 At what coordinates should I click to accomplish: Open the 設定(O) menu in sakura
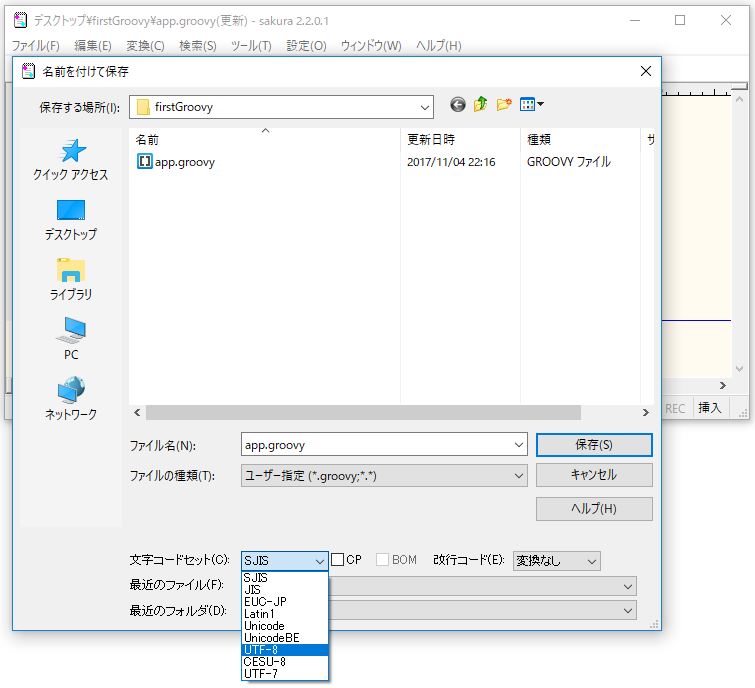pyautogui.click(x=306, y=46)
